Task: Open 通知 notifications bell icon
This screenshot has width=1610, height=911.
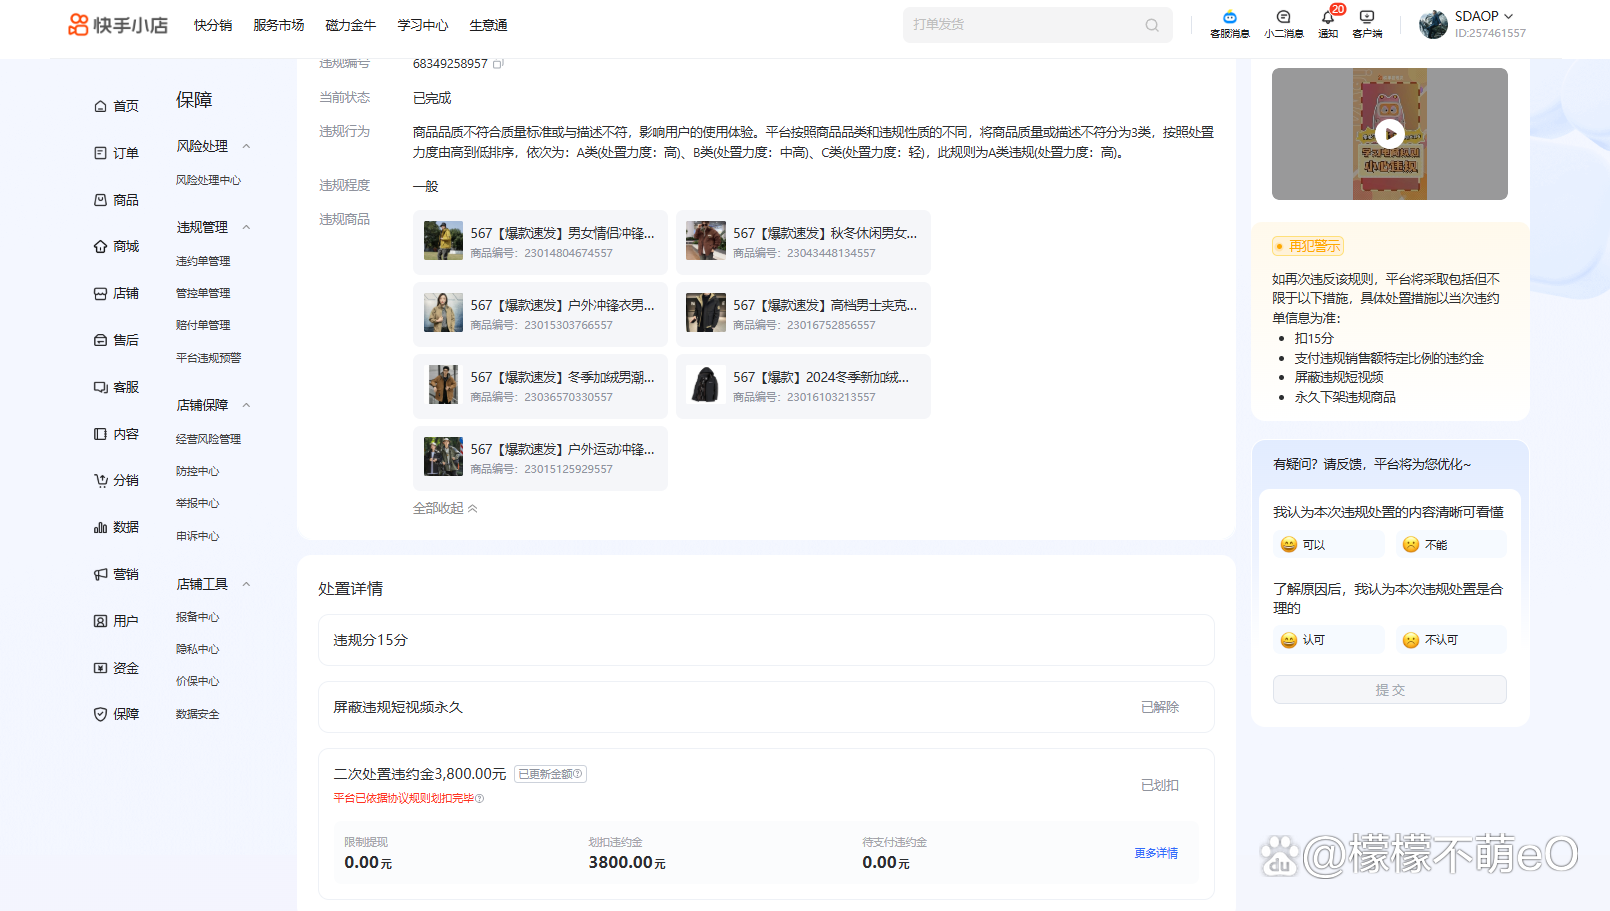Action: pos(1328,24)
